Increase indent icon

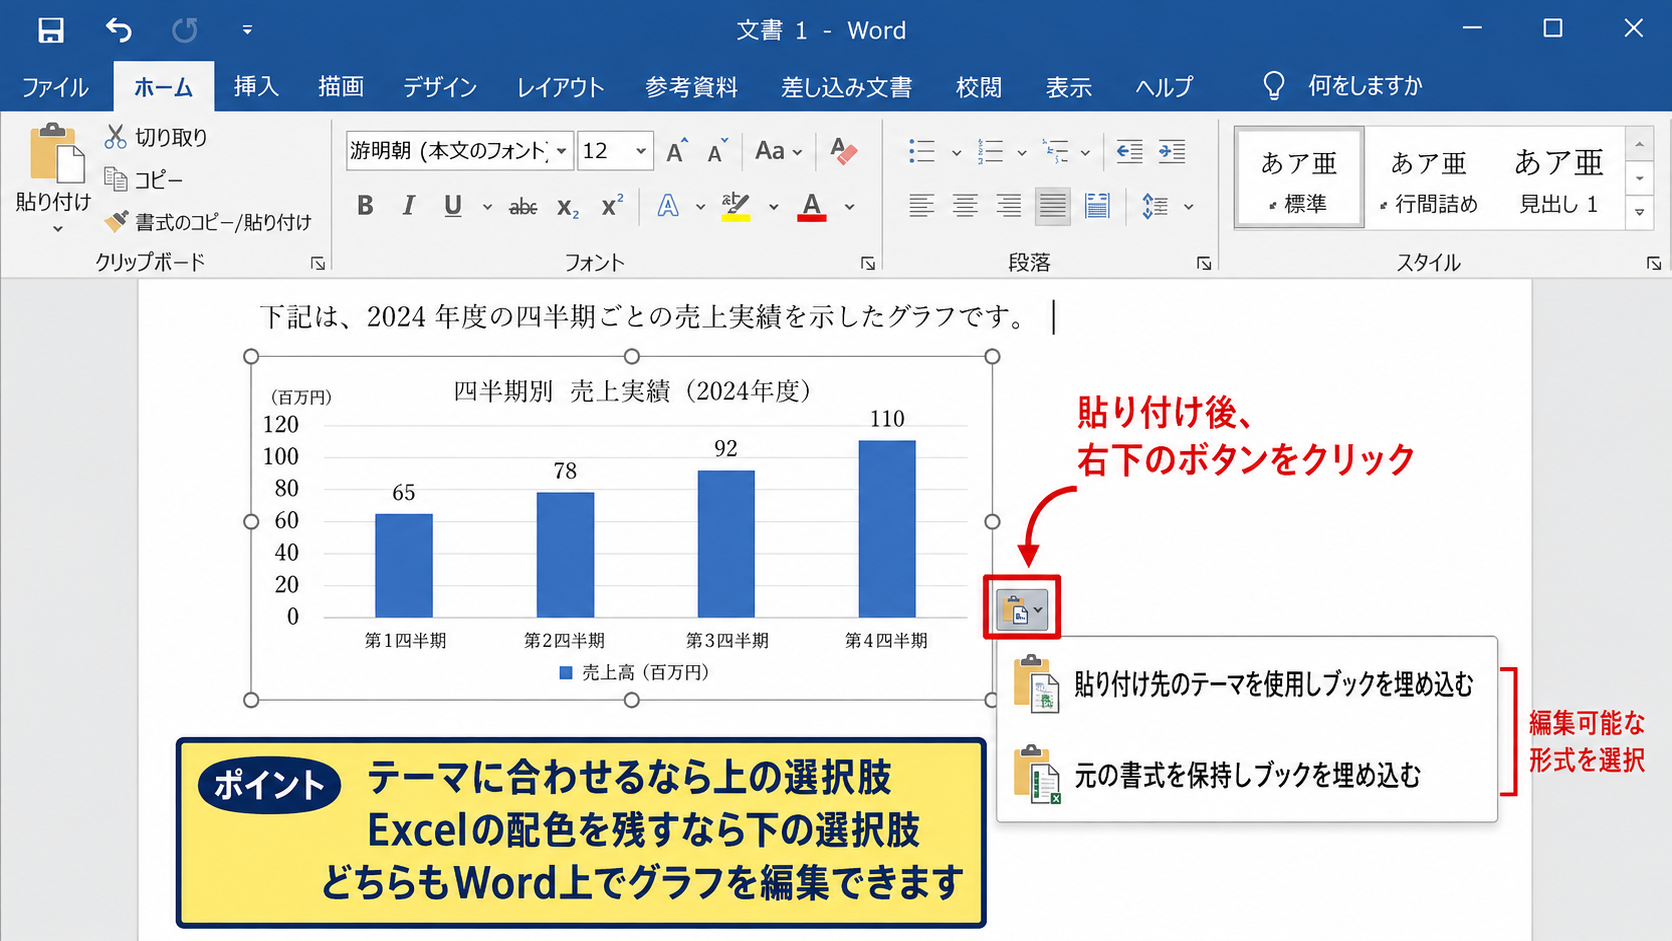pos(1172,151)
